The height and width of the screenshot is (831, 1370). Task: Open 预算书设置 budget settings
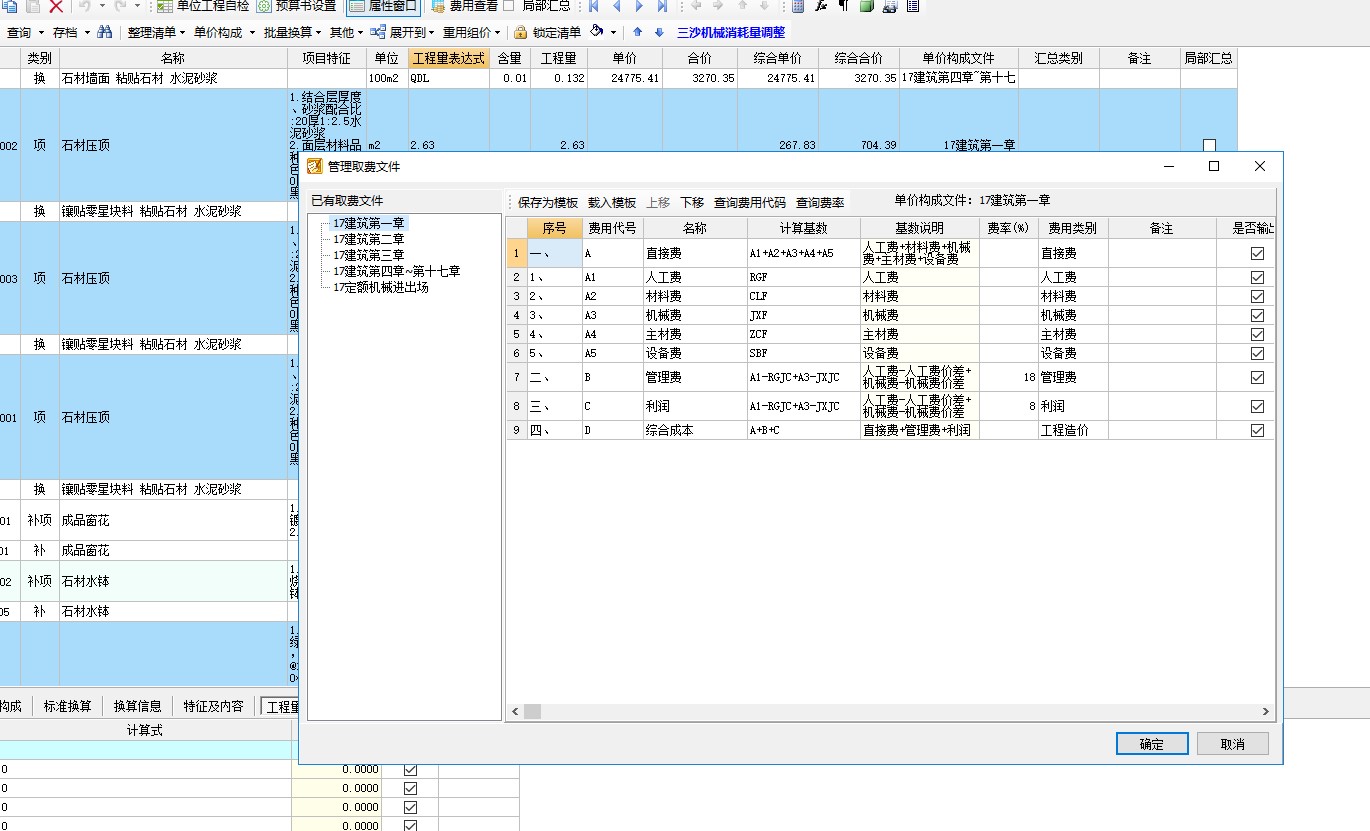tap(297, 6)
